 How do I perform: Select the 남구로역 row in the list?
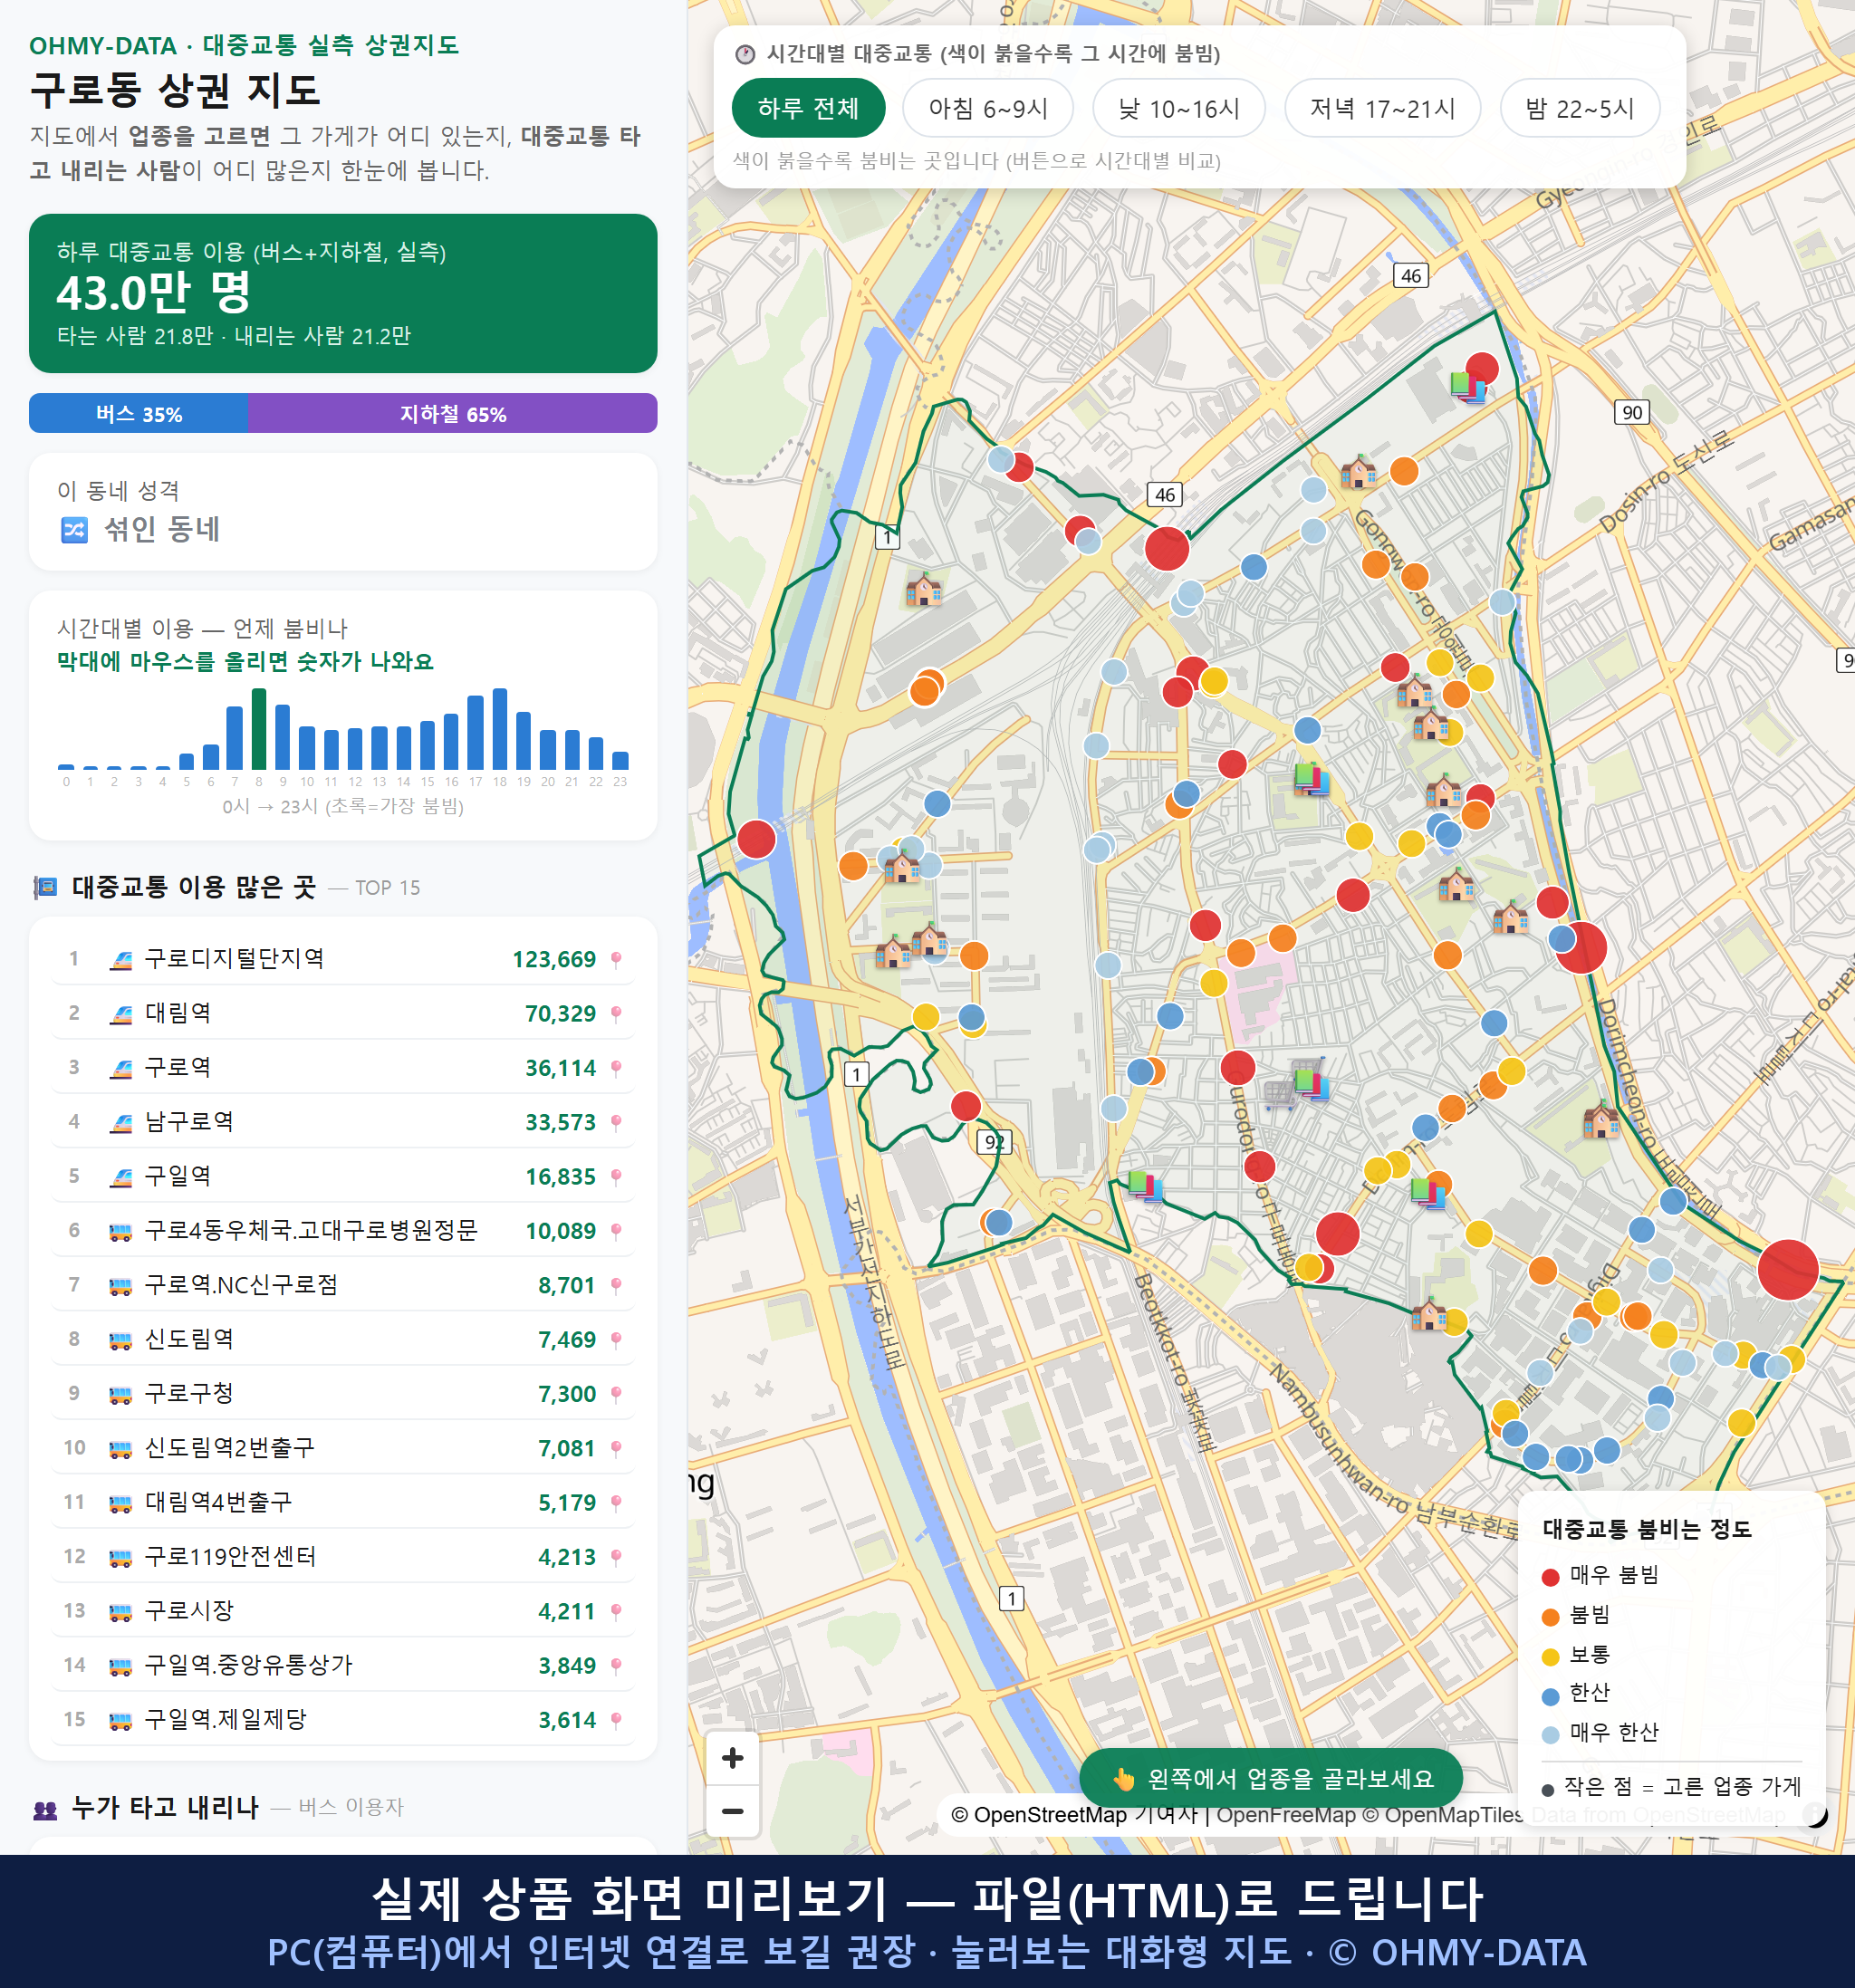pyautogui.click(x=343, y=1122)
